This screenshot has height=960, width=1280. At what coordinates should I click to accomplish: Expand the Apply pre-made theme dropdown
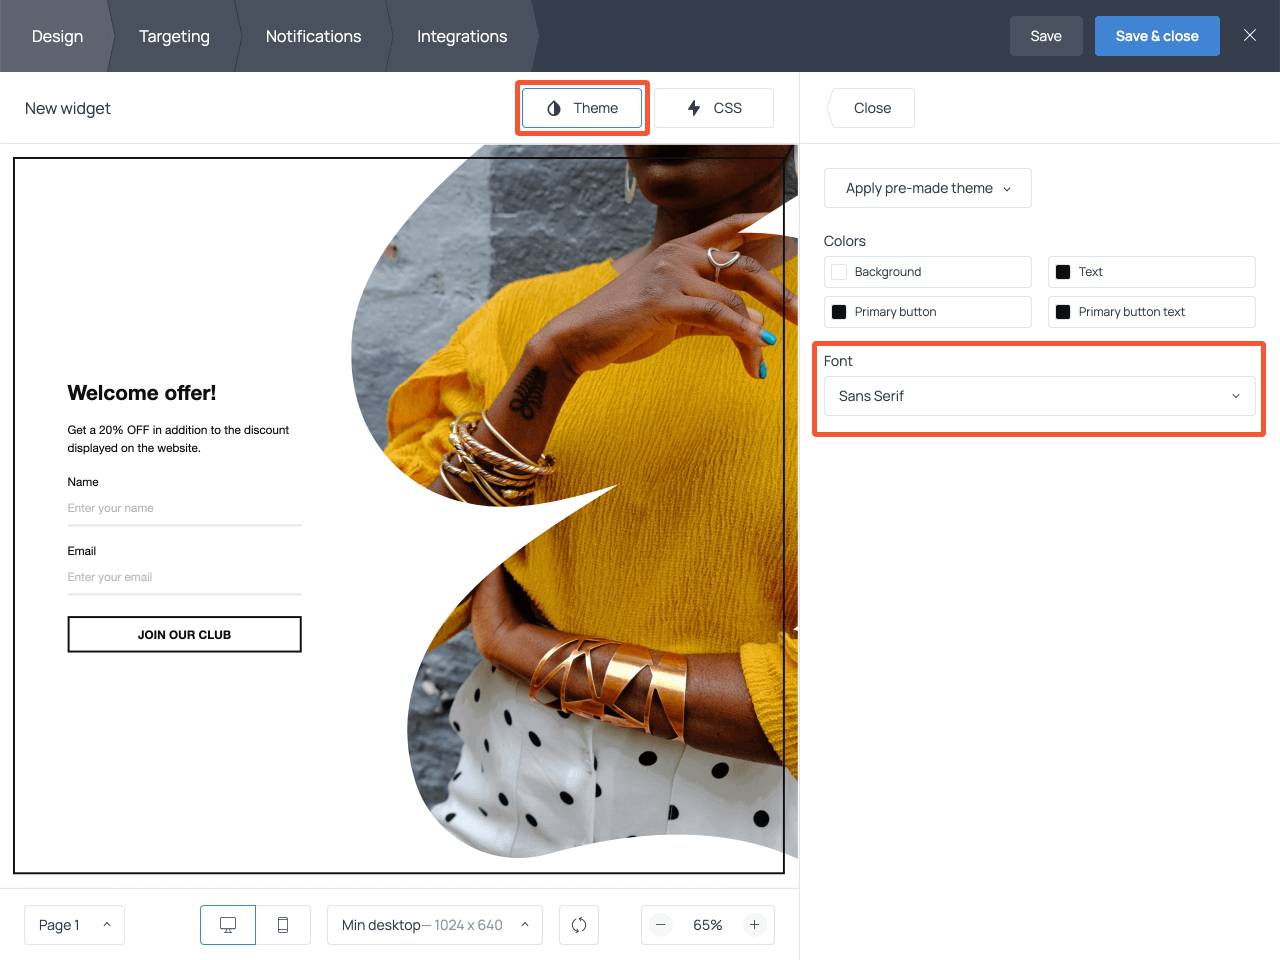(927, 188)
